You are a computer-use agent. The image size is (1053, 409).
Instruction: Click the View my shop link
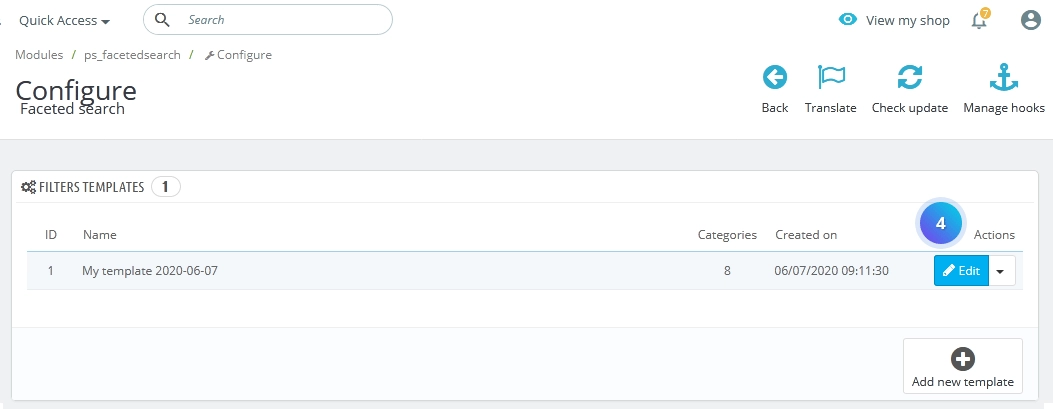tap(907, 21)
